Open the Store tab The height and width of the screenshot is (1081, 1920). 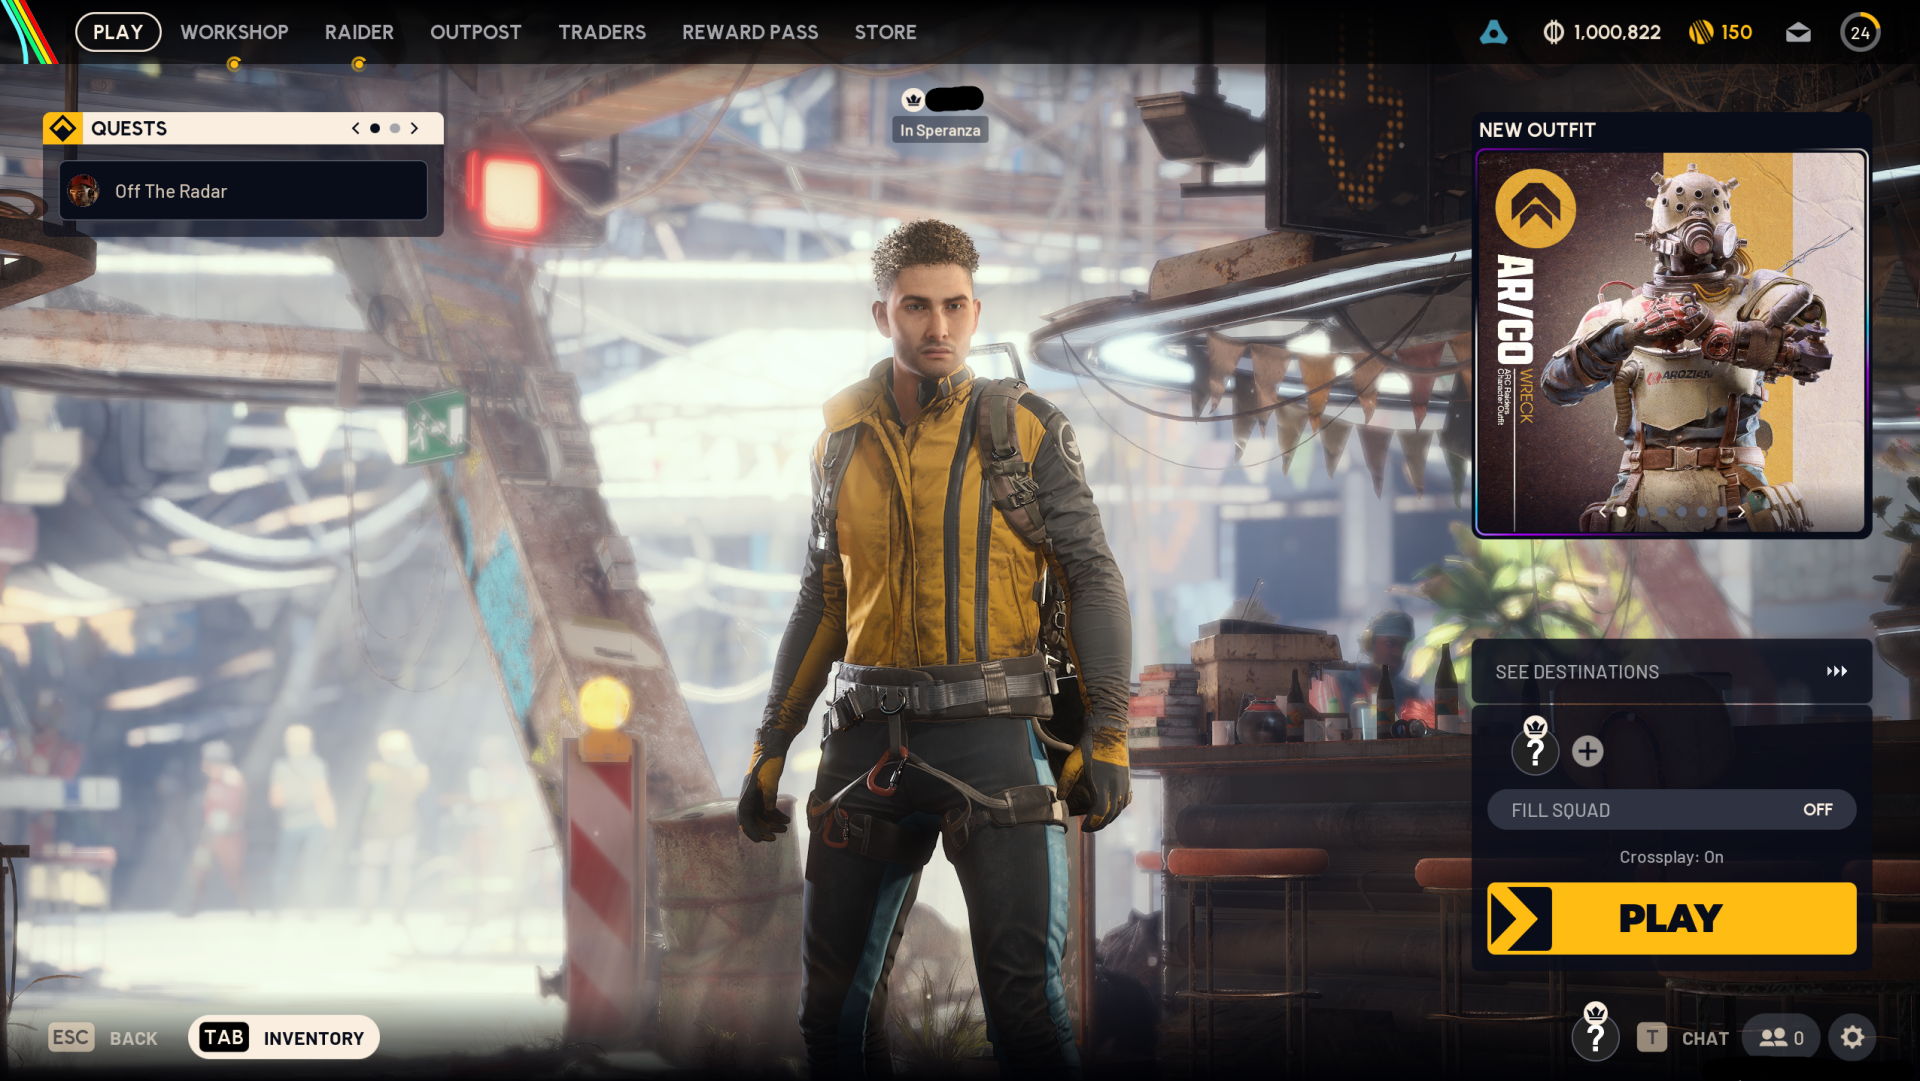[885, 32]
